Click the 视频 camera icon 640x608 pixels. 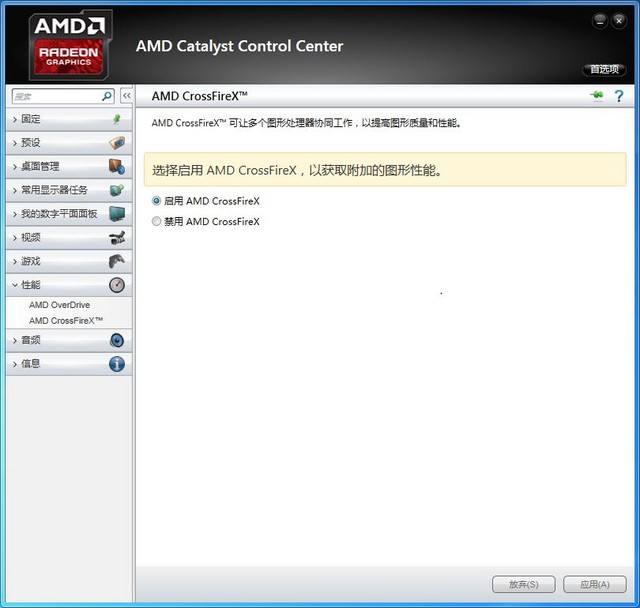[x=117, y=237]
